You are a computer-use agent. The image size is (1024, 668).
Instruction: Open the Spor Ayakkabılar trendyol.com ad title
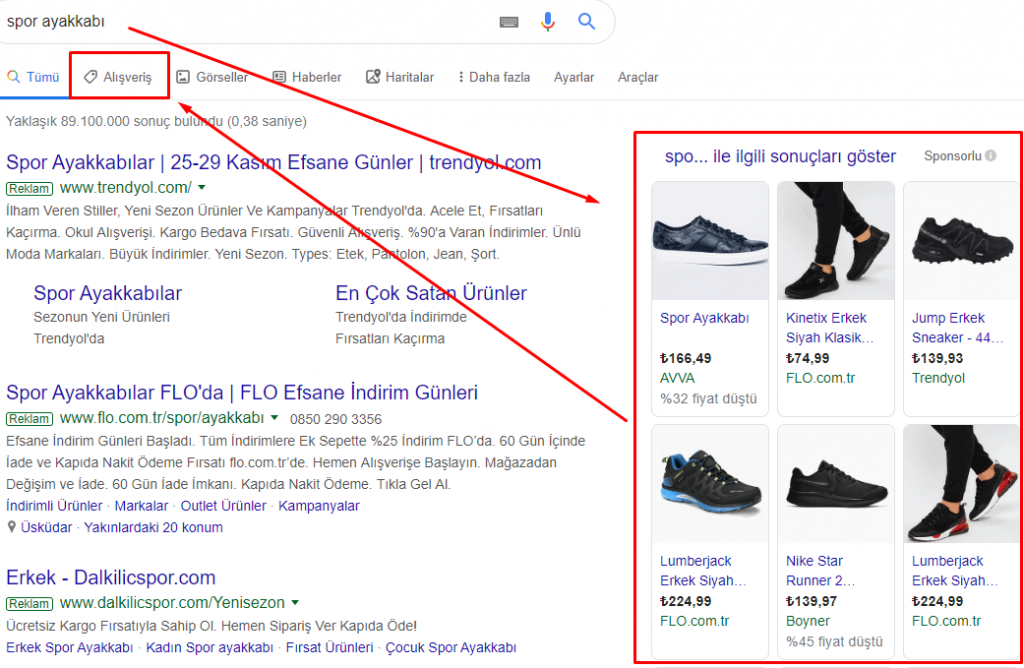point(274,162)
